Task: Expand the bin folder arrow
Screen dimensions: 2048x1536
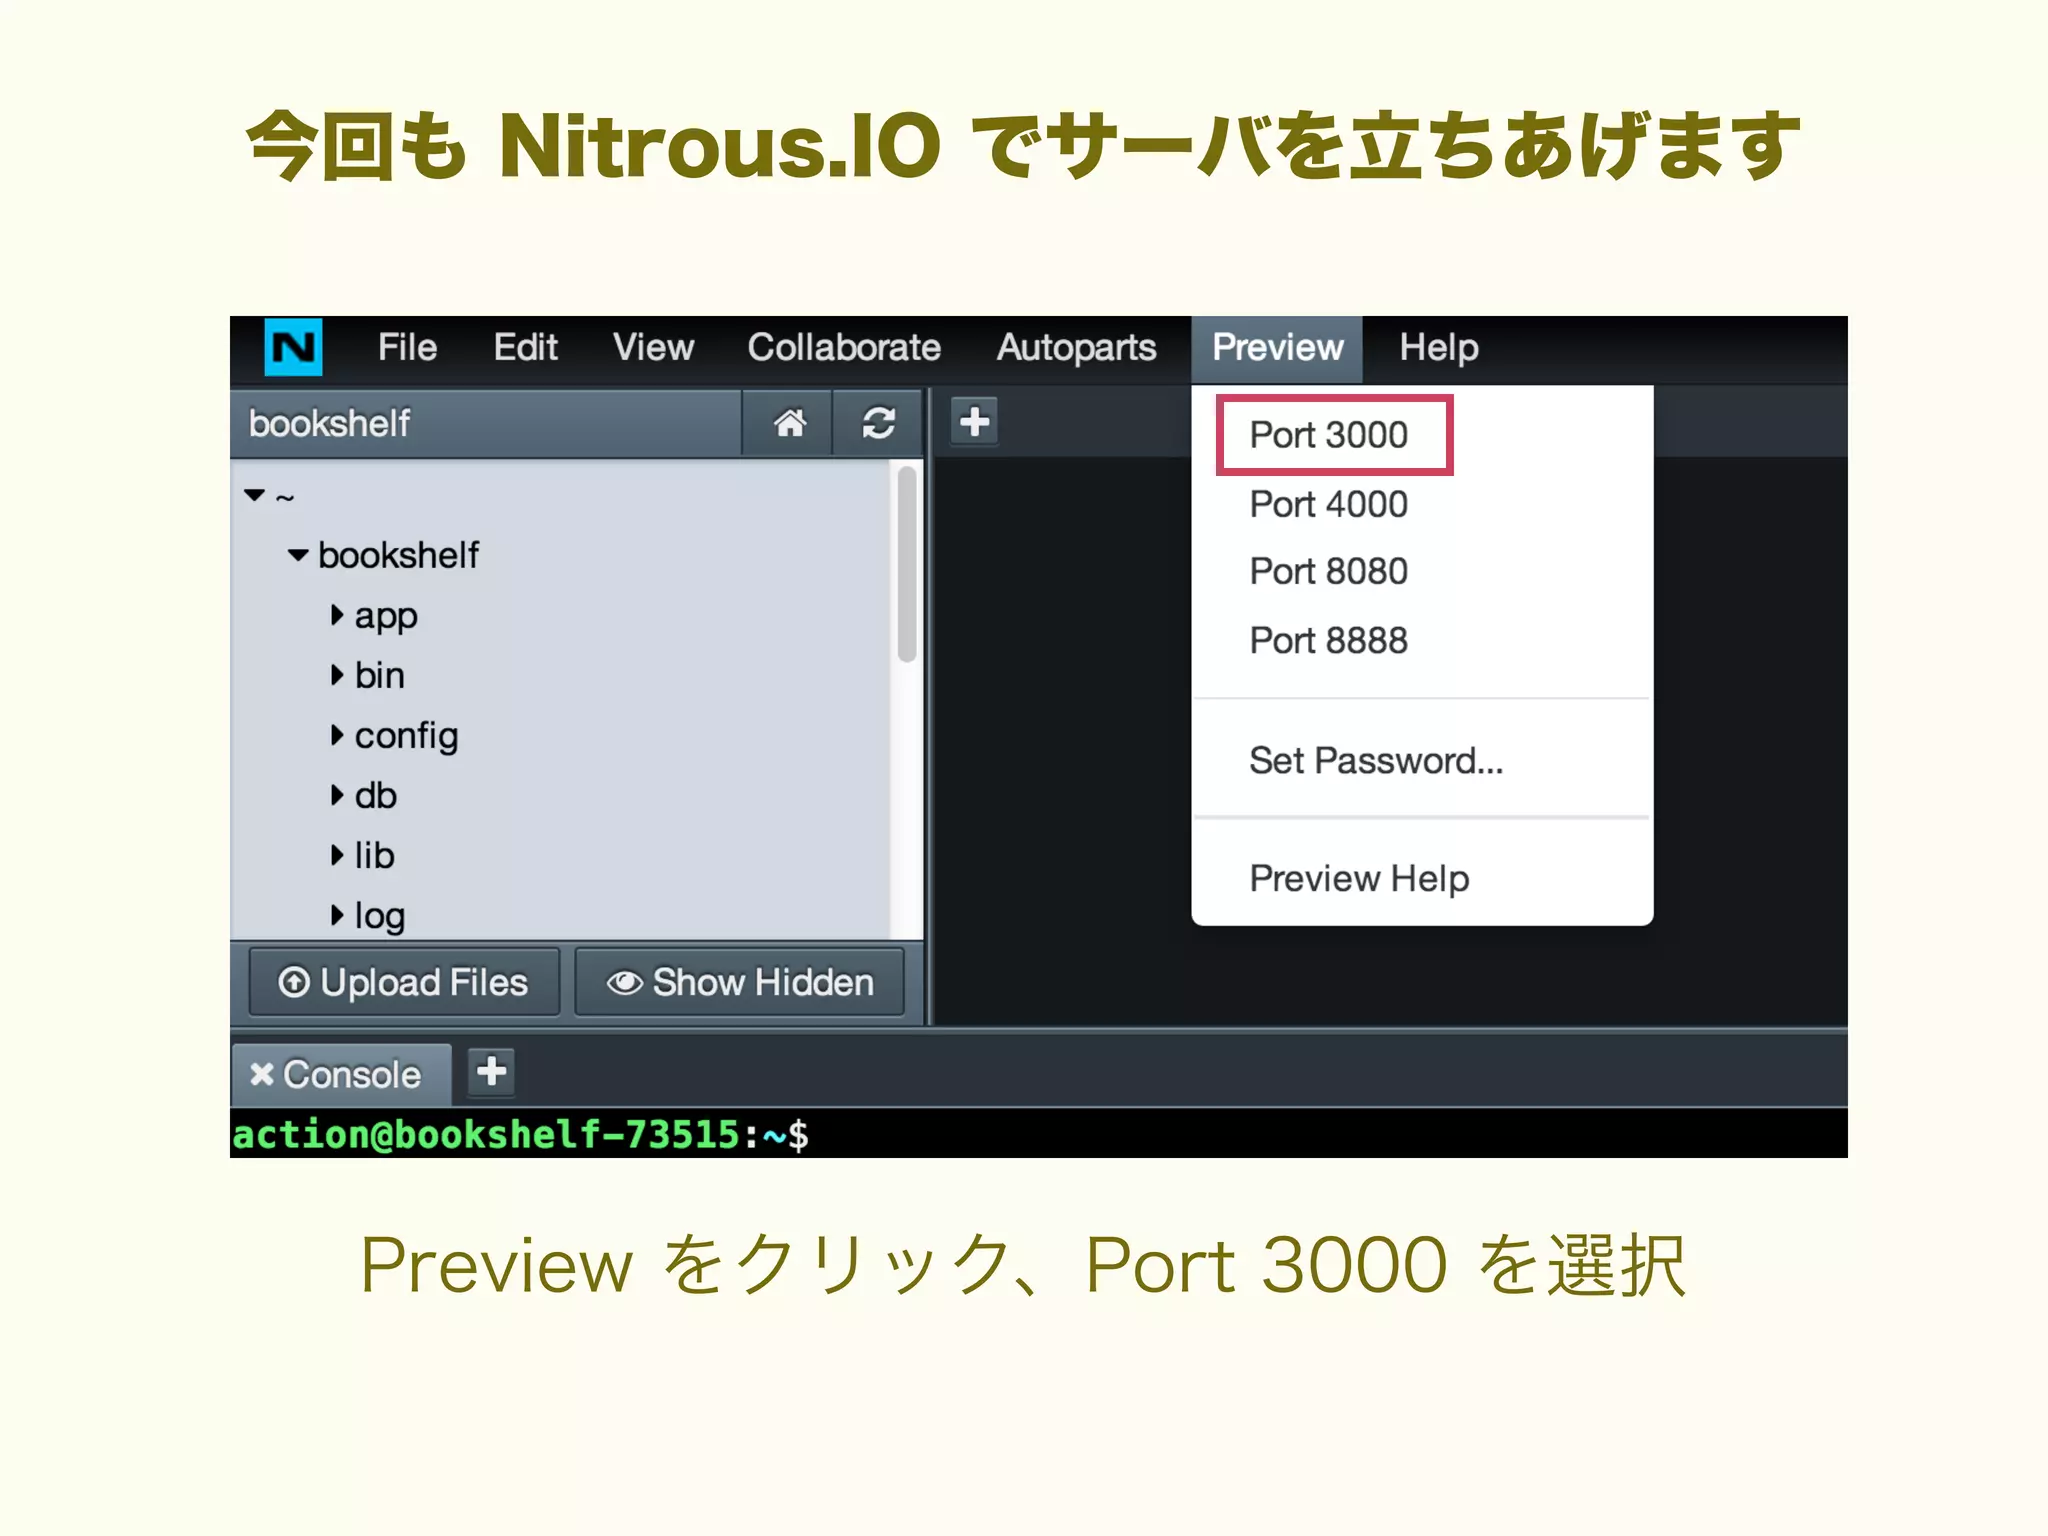Action: pyautogui.click(x=337, y=674)
